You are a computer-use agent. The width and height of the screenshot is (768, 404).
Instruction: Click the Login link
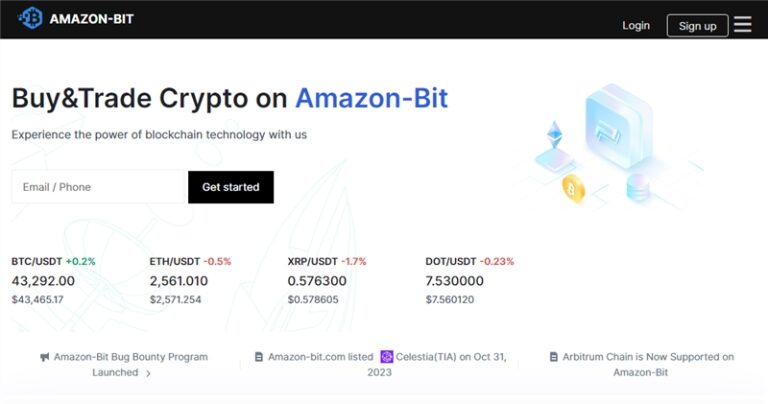click(636, 25)
